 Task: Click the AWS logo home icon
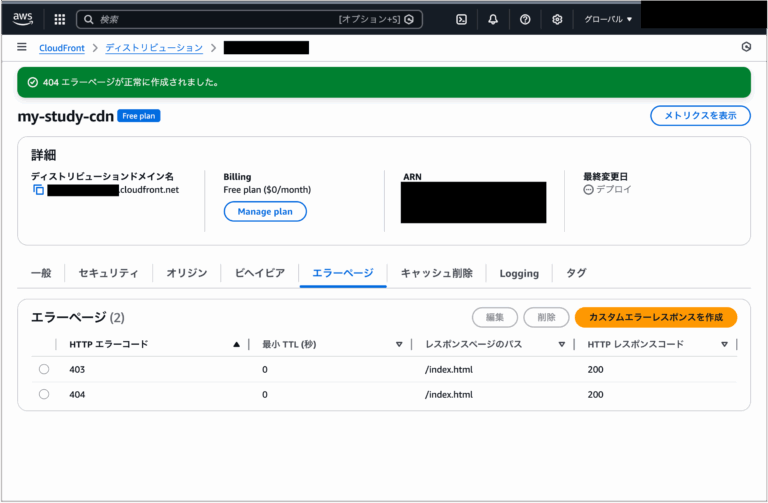coord(23,18)
